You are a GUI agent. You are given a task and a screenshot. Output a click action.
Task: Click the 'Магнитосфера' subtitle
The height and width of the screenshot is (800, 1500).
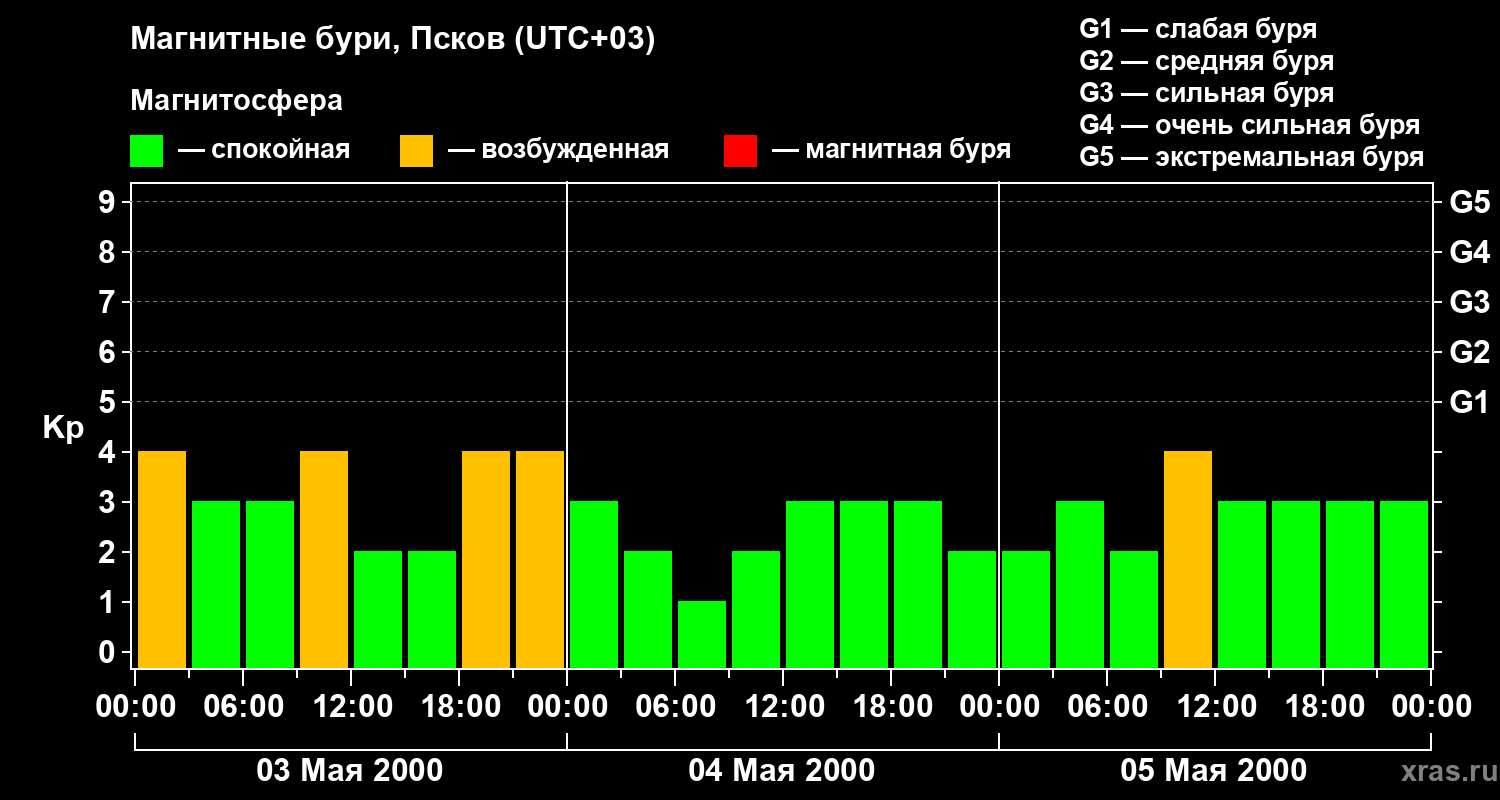pyautogui.click(x=236, y=101)
